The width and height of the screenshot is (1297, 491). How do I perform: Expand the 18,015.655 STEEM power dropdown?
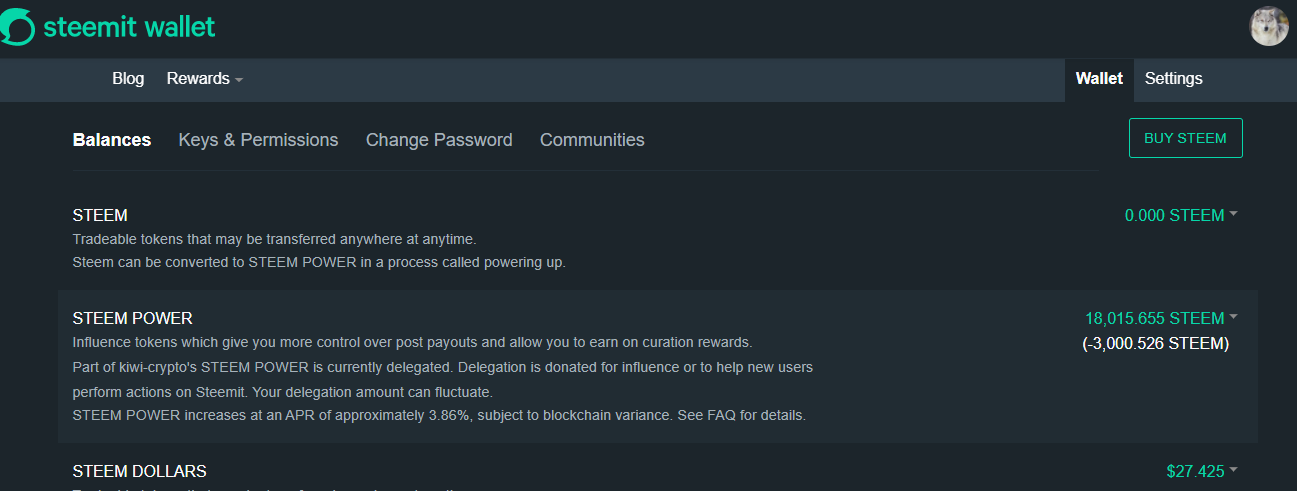(1161, 318)
